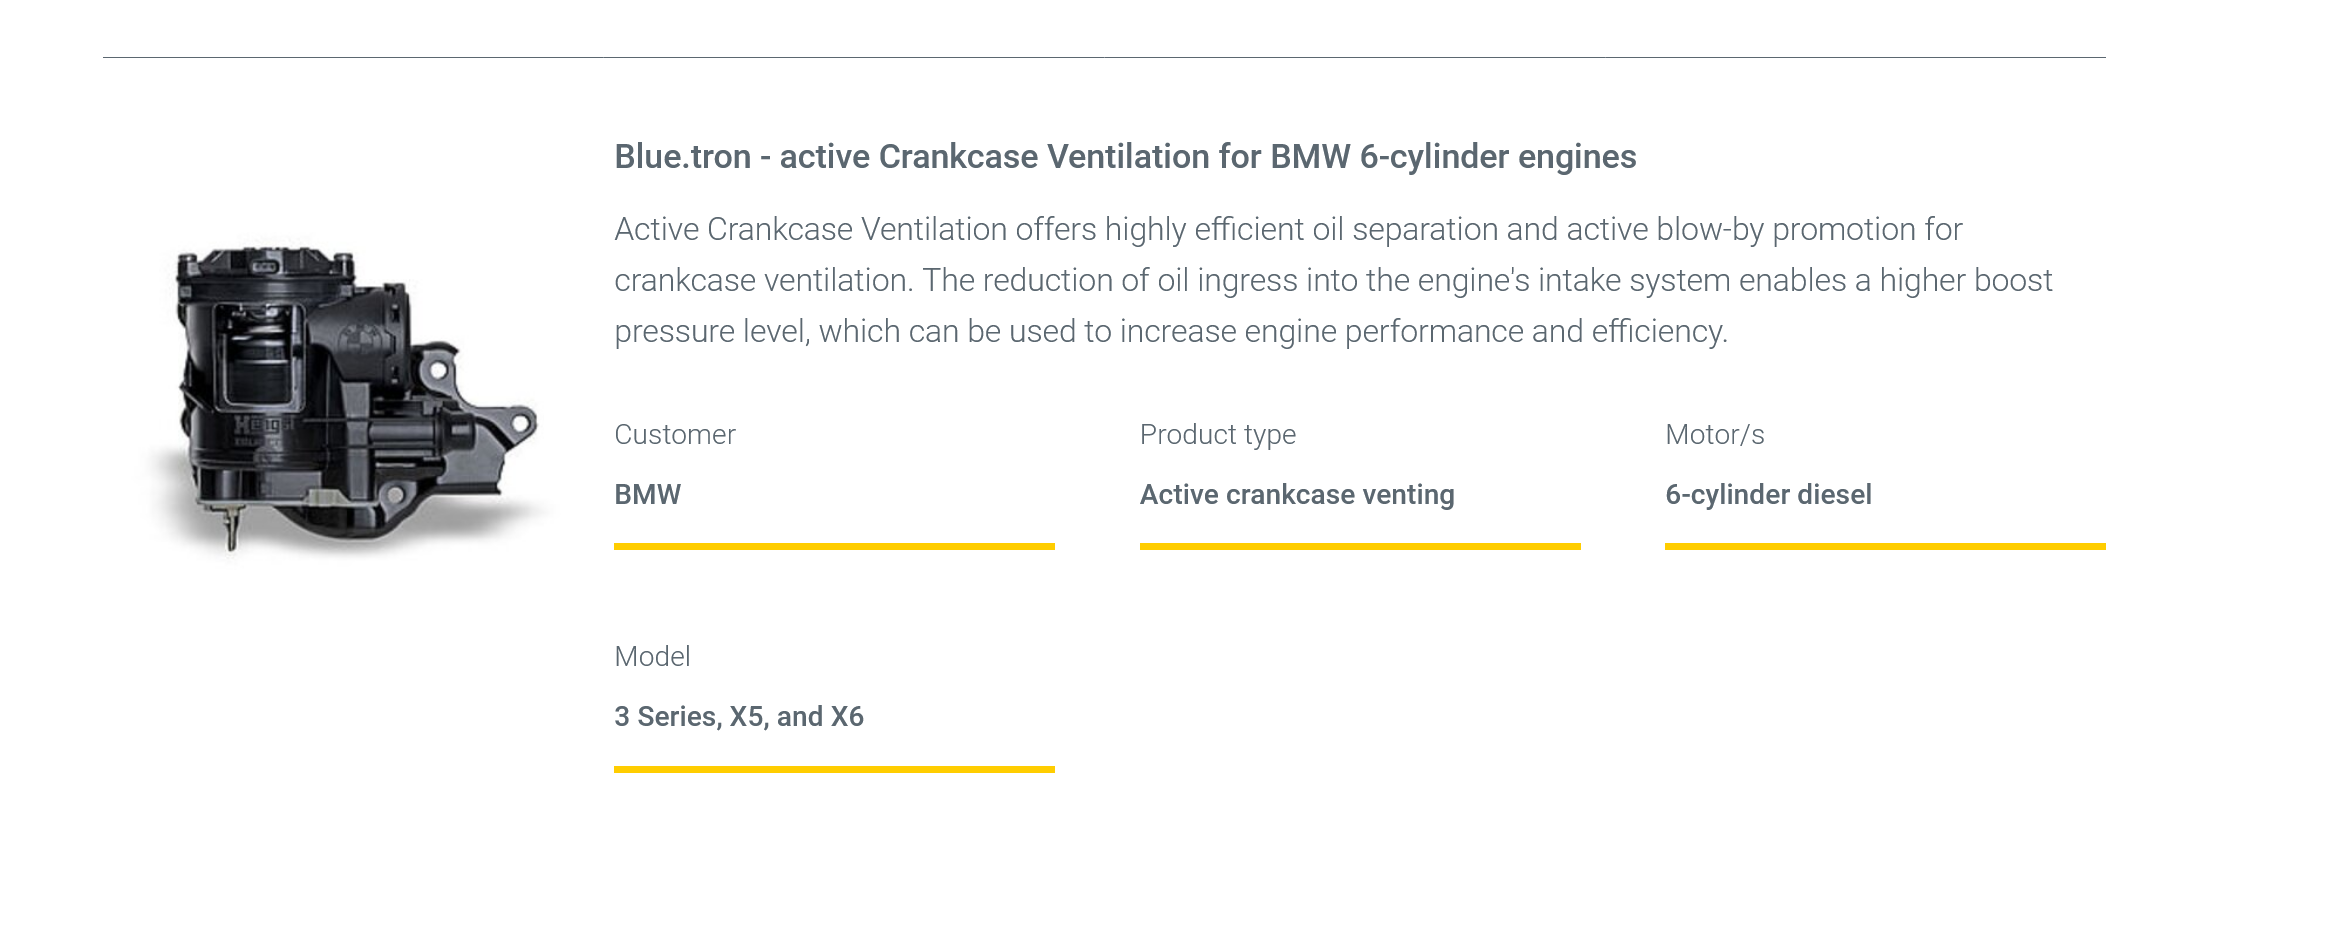2337x929 pixels.
Task: Click the mounting hole on part's right bracket
Action: click(520, 424)
